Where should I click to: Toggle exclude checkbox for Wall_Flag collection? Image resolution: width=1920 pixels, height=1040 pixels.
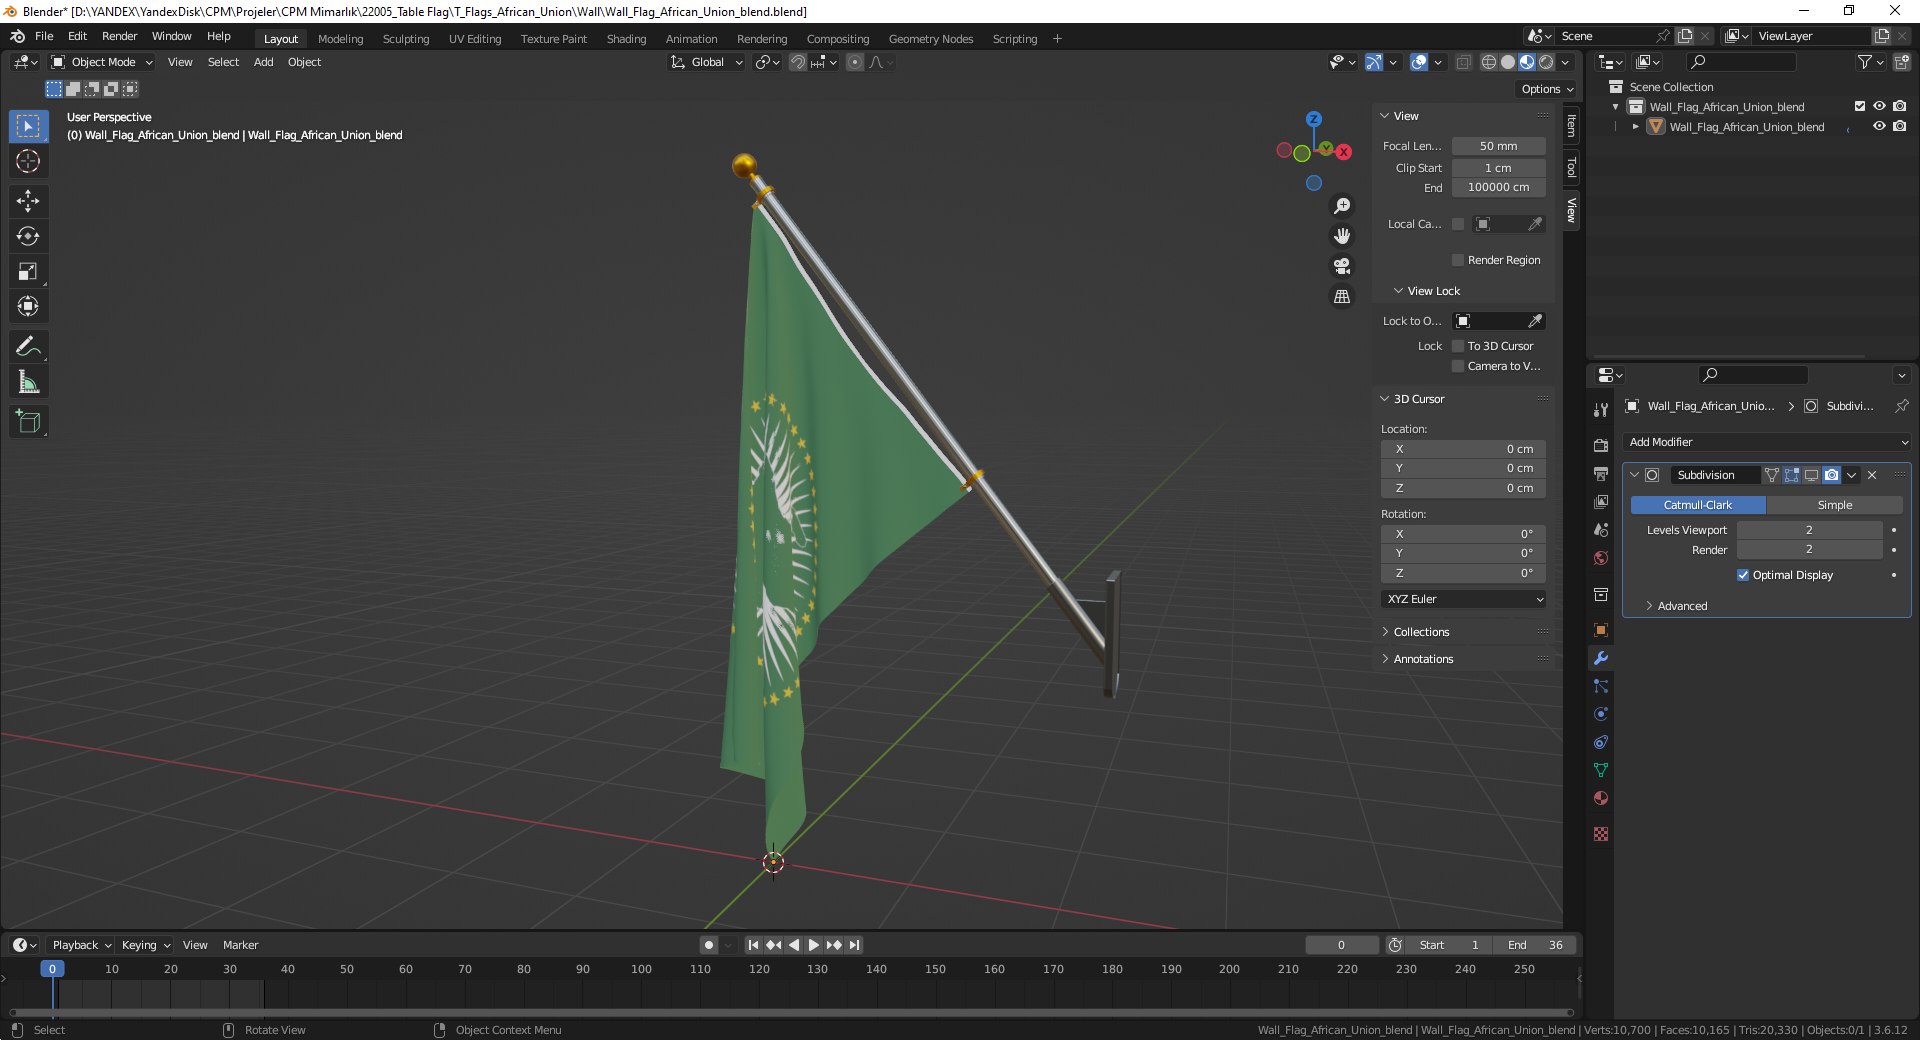click(1860, 106)
